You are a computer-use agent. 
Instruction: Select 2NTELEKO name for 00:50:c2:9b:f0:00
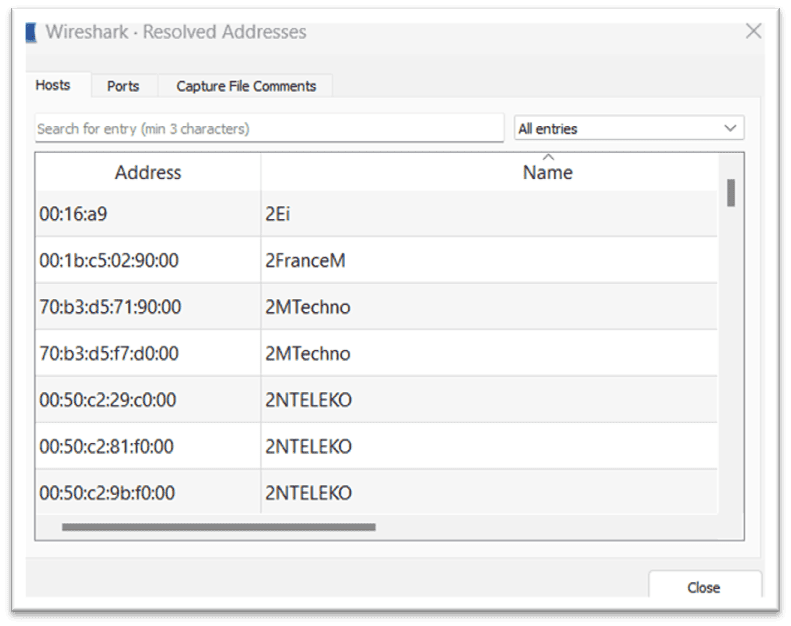coord(489,492)
